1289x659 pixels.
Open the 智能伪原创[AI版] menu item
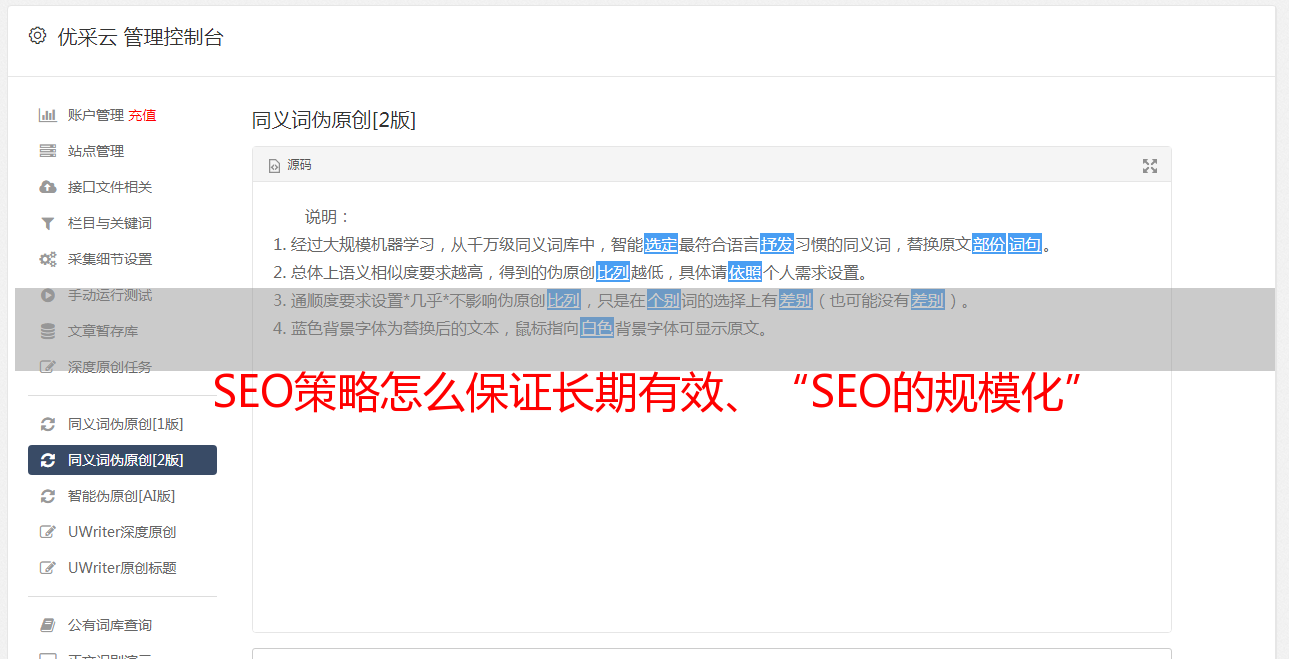coord(122,496)
